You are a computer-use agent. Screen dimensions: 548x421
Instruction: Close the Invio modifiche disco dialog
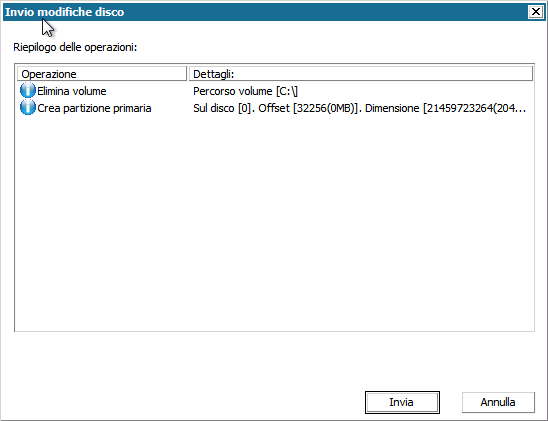tap(535, 12)
